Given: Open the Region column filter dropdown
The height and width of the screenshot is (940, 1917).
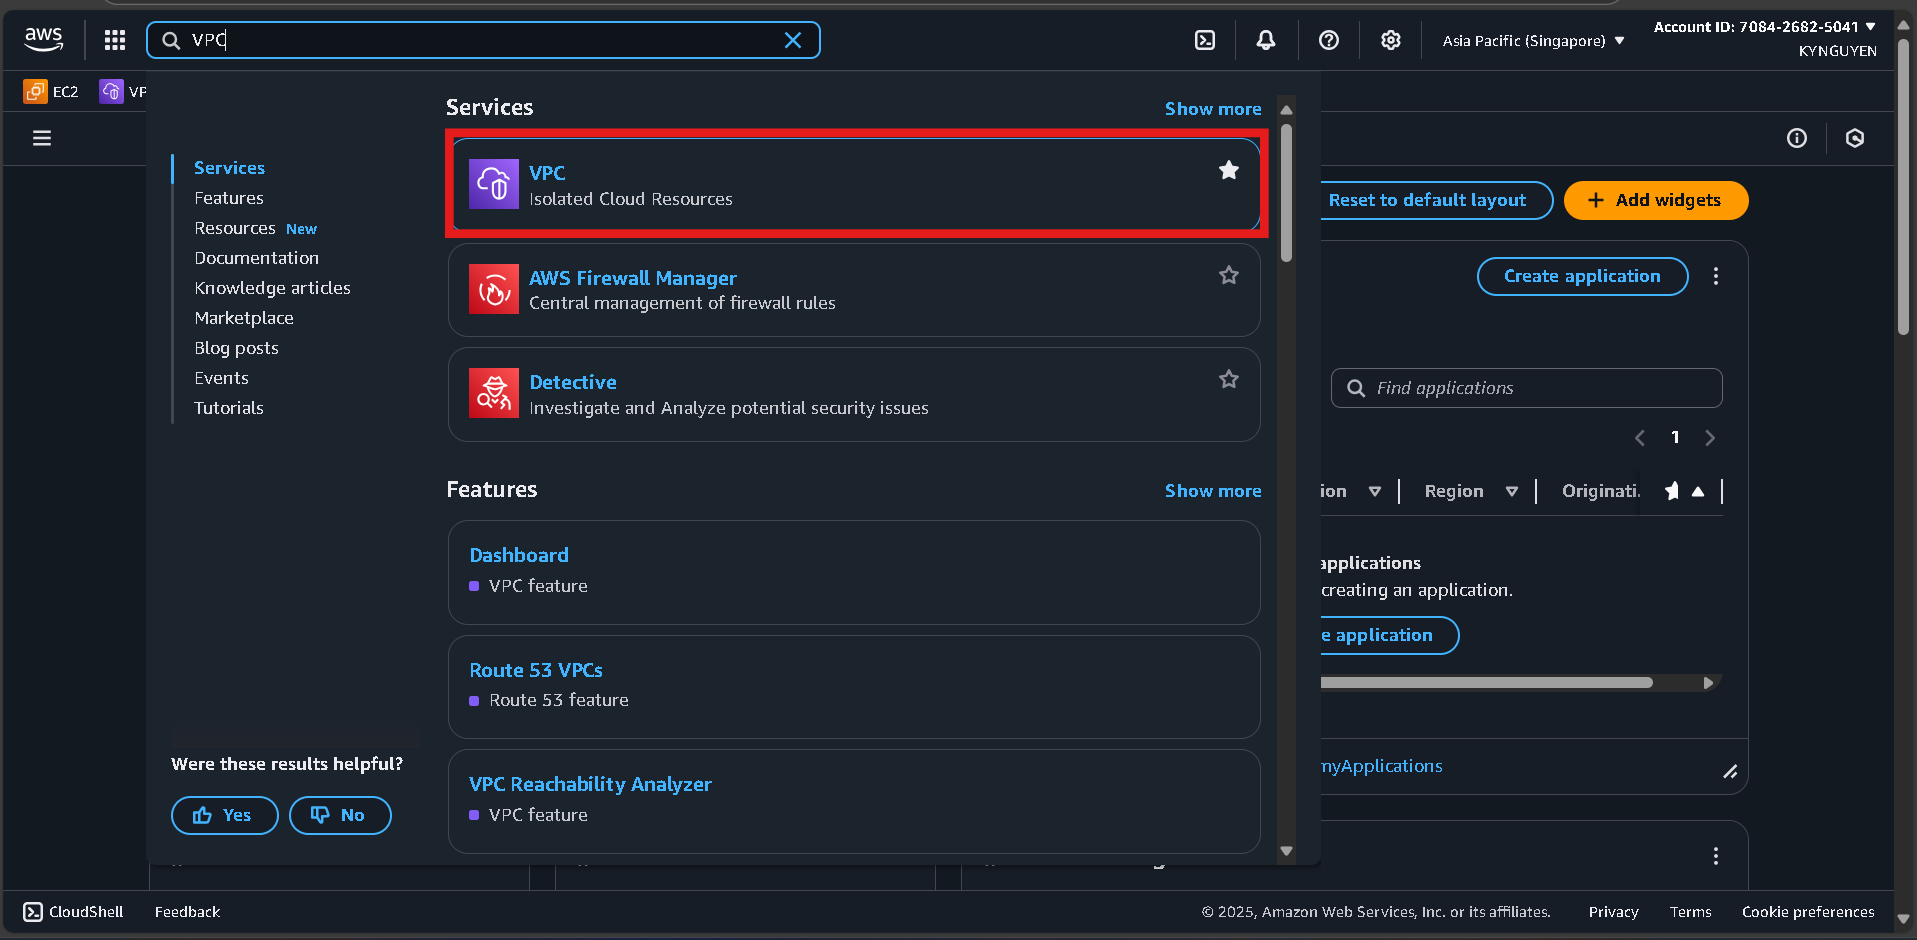Looking at the screenshot, I should point(1511,491).
